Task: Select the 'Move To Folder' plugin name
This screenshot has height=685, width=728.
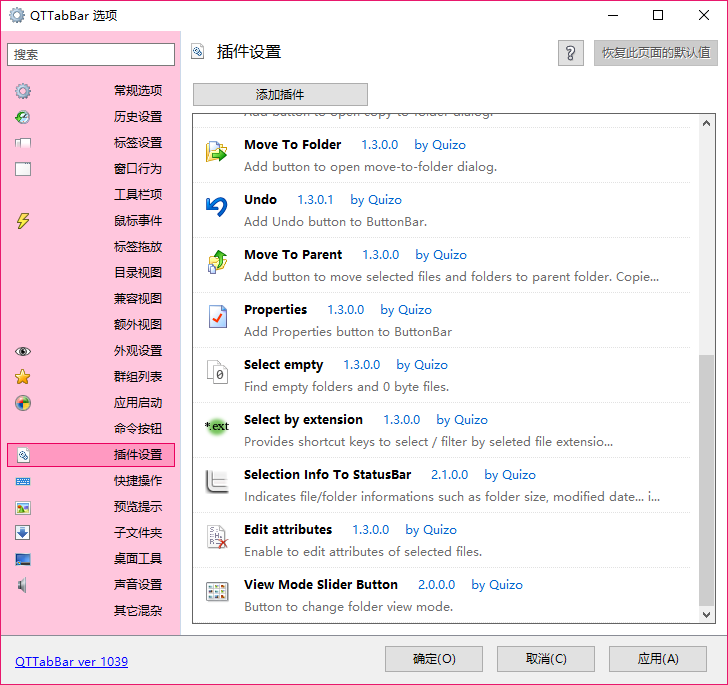Action: pyautogui.click(x=292, y=145)
